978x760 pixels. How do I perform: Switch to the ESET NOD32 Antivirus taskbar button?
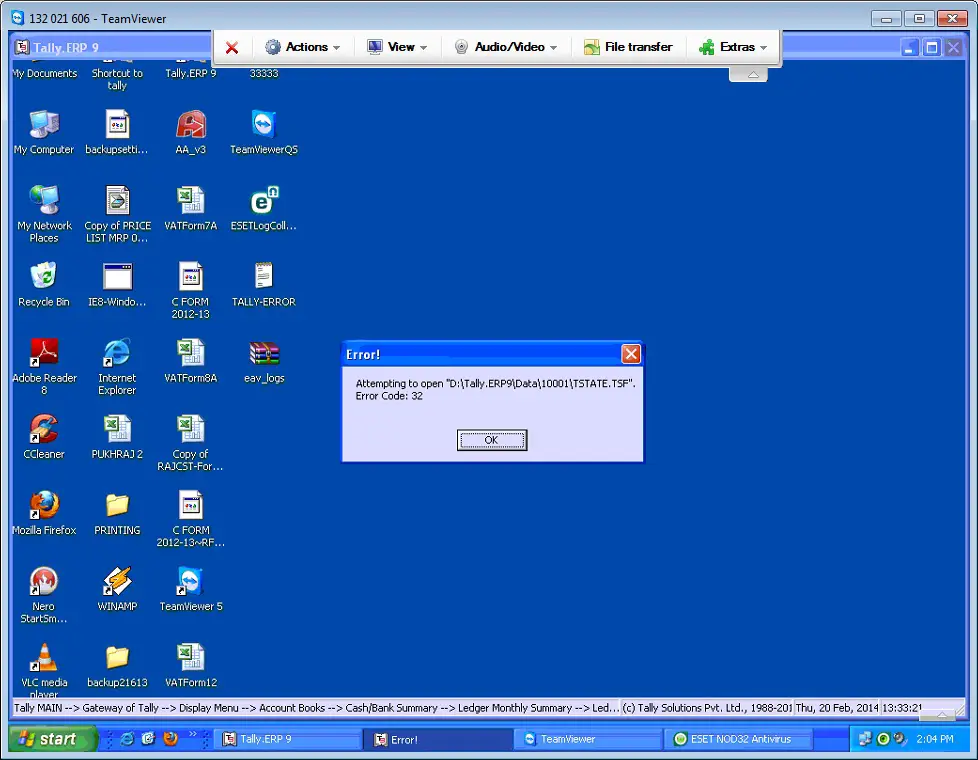coord(738,739)
